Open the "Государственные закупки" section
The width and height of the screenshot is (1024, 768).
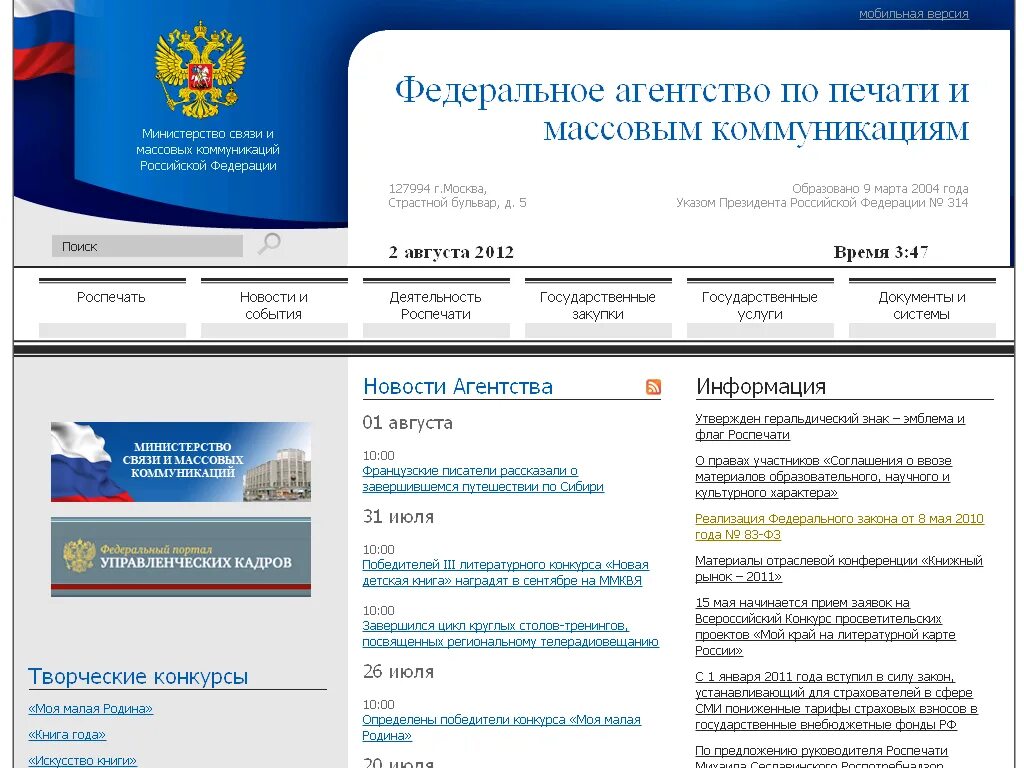(x=598, y=305)
